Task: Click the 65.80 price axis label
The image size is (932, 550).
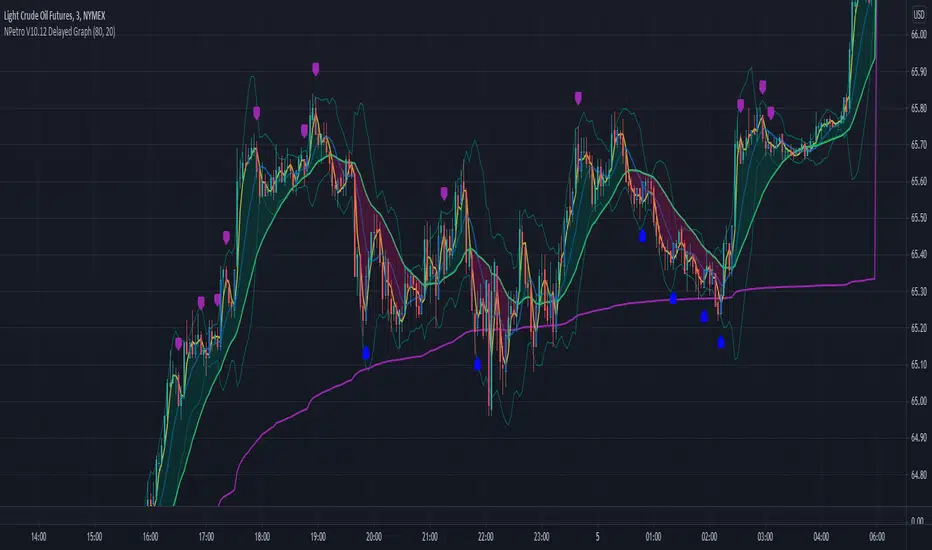Action: point(918,108)
